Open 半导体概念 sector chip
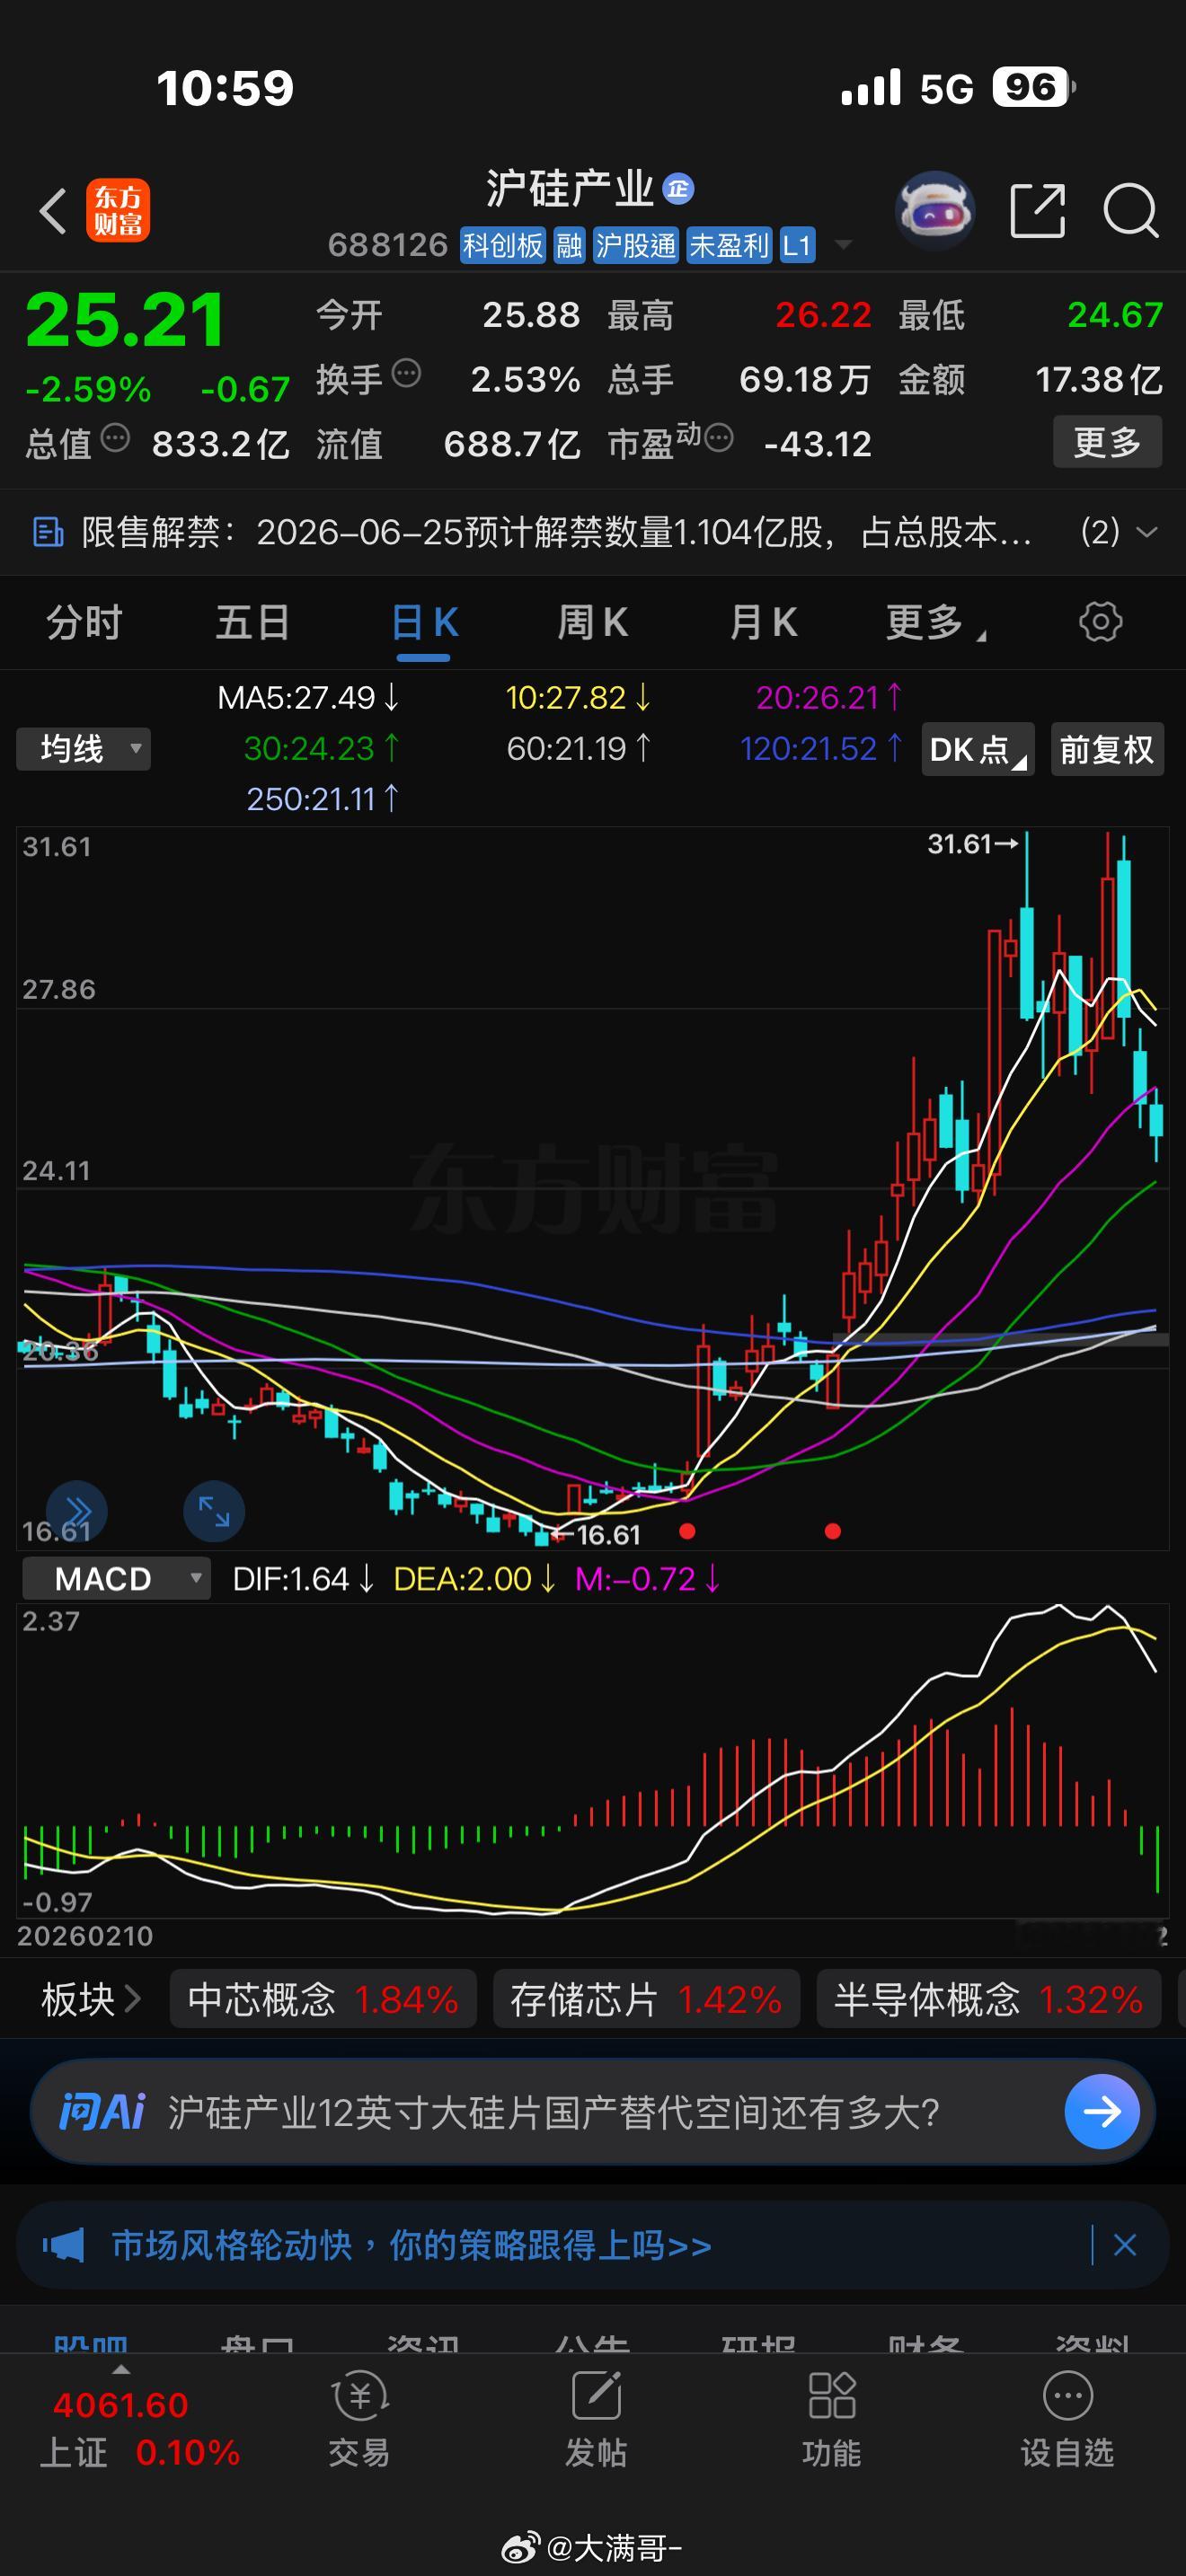Screen dimensions: 1186x2576 click(988, 2000)
